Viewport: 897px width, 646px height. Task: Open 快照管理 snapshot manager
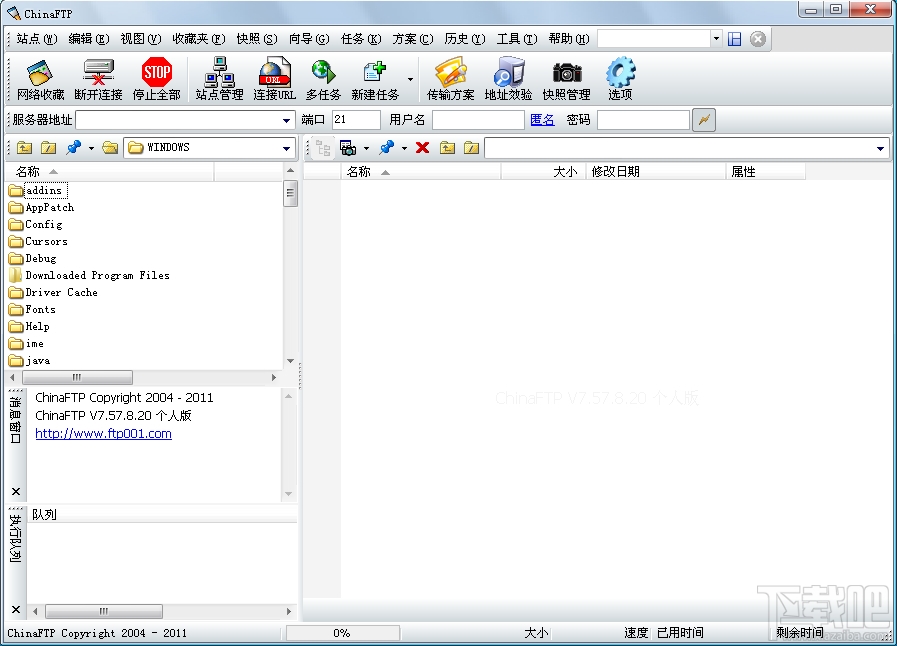point(566,80)
